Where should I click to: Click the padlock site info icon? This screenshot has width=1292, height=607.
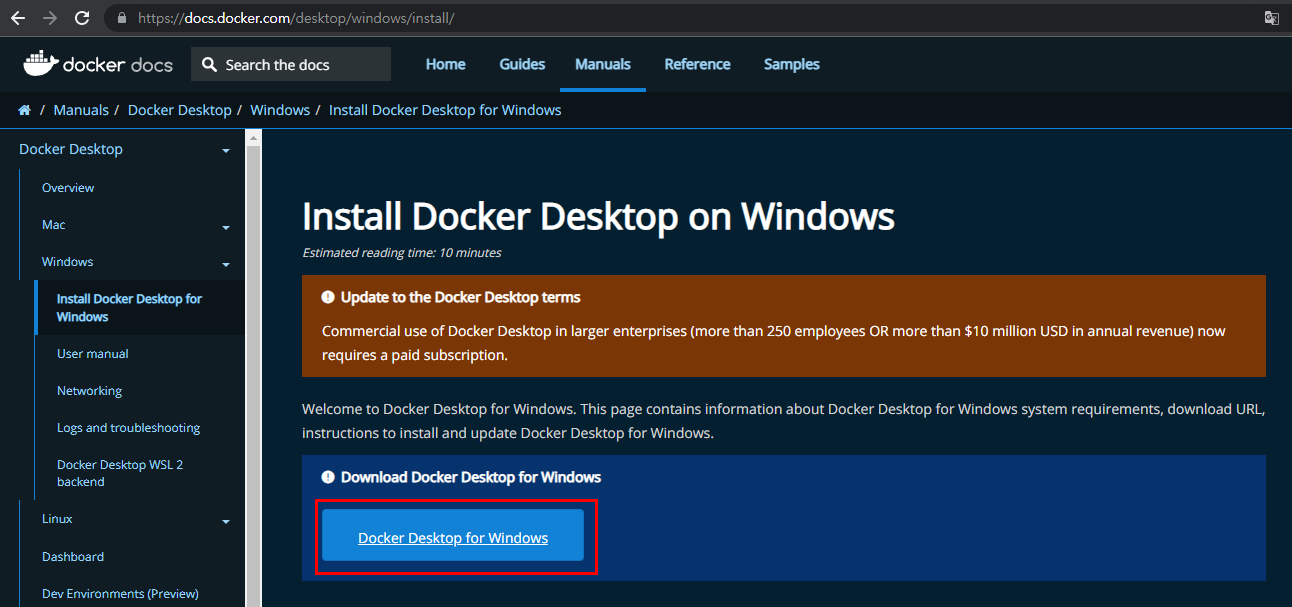click(x=122, y=18)
